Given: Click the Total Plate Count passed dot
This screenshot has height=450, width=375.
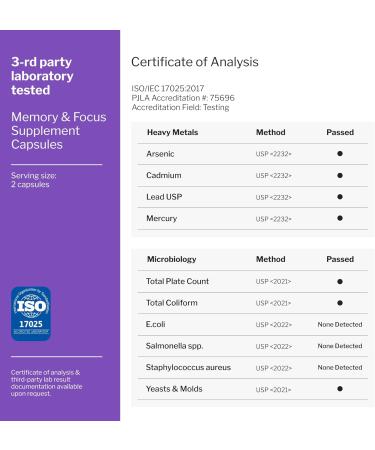Looking at the screenshot, I should pyautogui.click(x=340, y=281).
